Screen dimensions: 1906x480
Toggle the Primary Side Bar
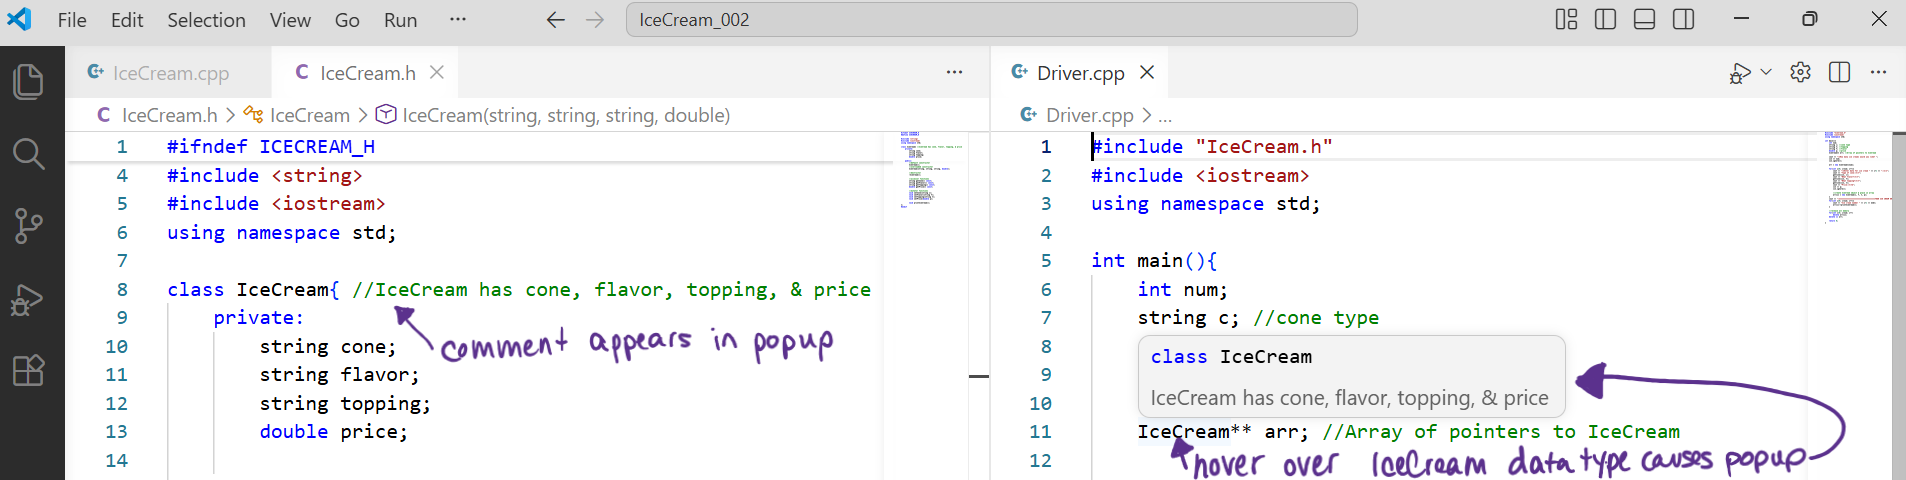[x=1605, y=19]
